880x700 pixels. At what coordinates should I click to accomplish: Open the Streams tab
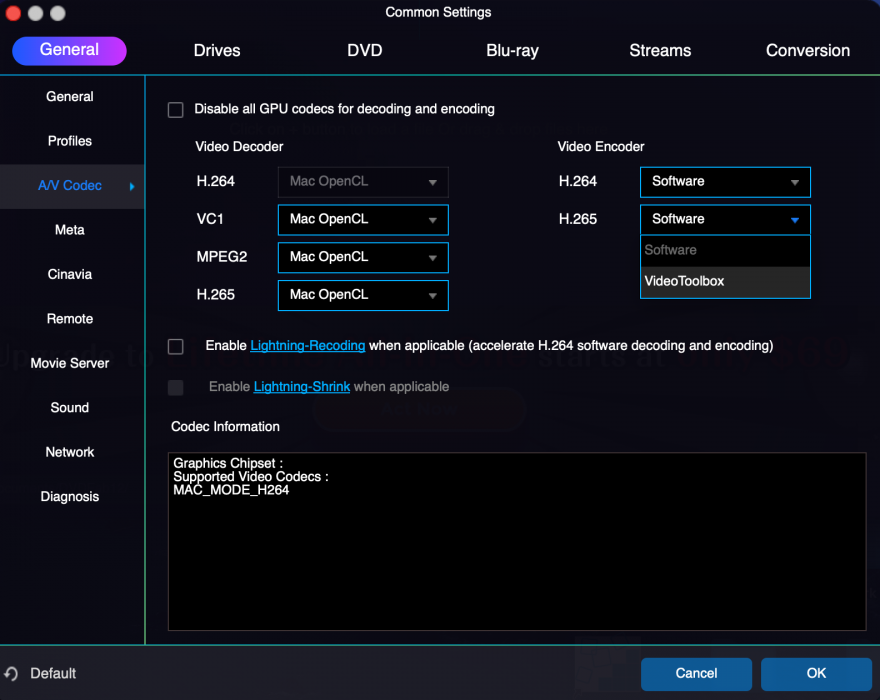pos(660,51)
